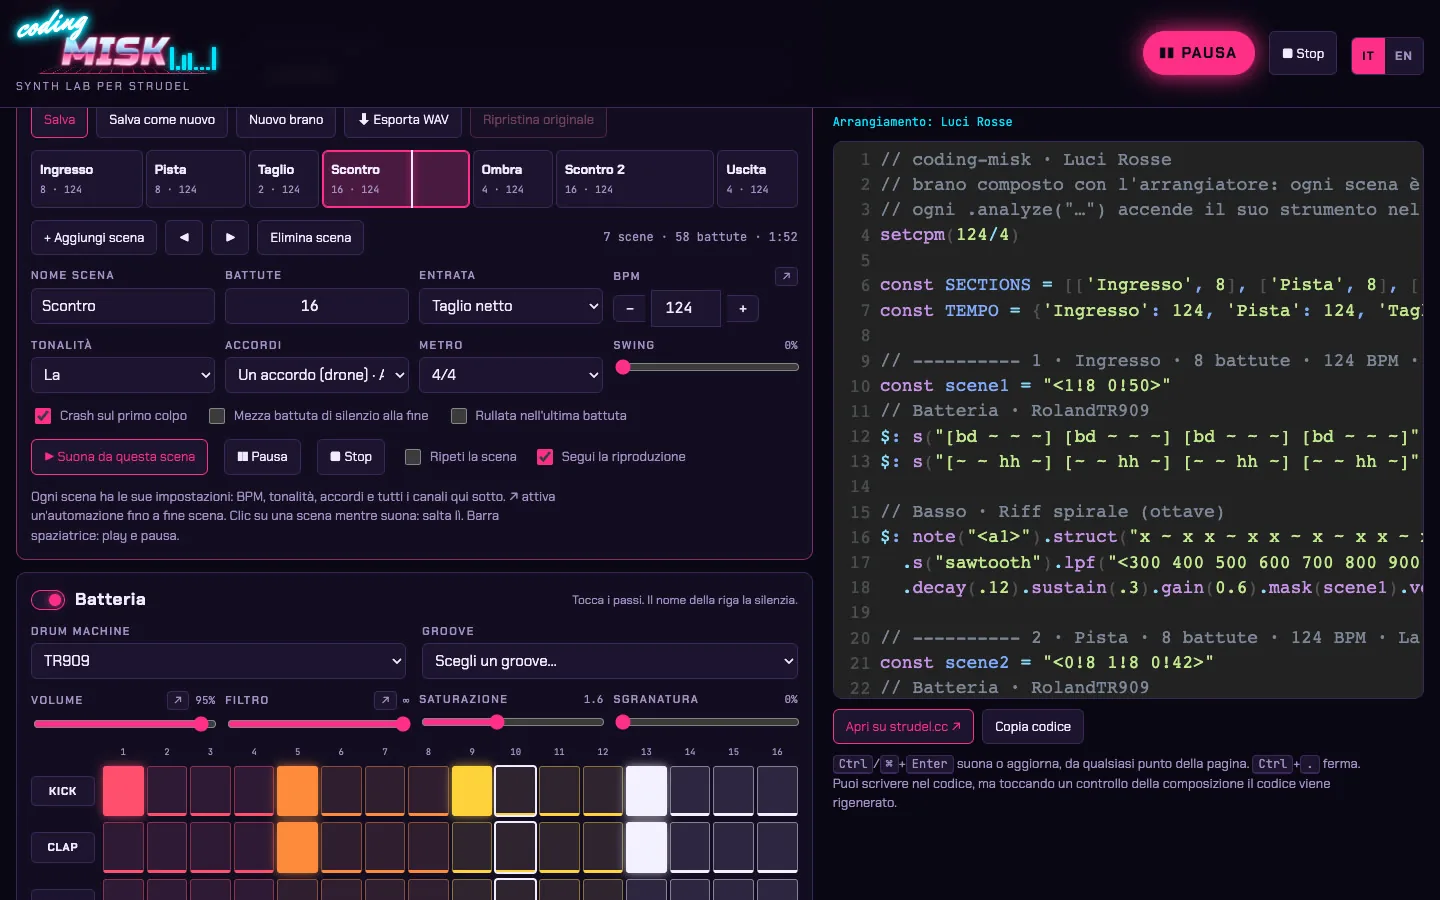The height and width of the screenshot is (900, 1440).
Task: Click the PAUSA button in the header
Action: pyautogui.click(x=1198, y=53)
